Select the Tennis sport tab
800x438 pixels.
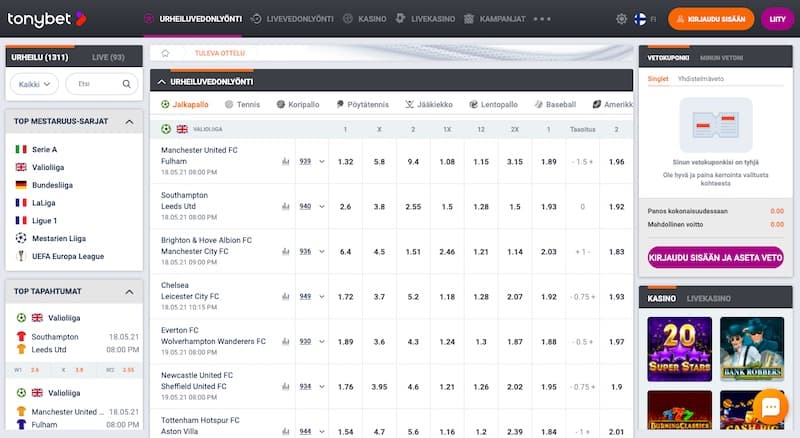click(242, 104)
